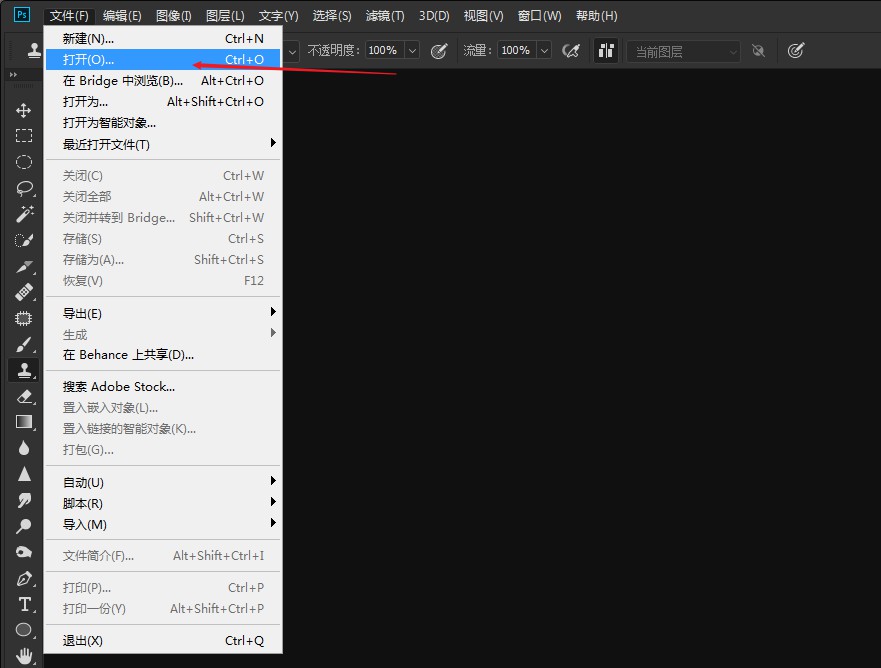This screenshot has width=881, height=668.
Task: Select the Blur droplet tool
Action: click(24, 448)
